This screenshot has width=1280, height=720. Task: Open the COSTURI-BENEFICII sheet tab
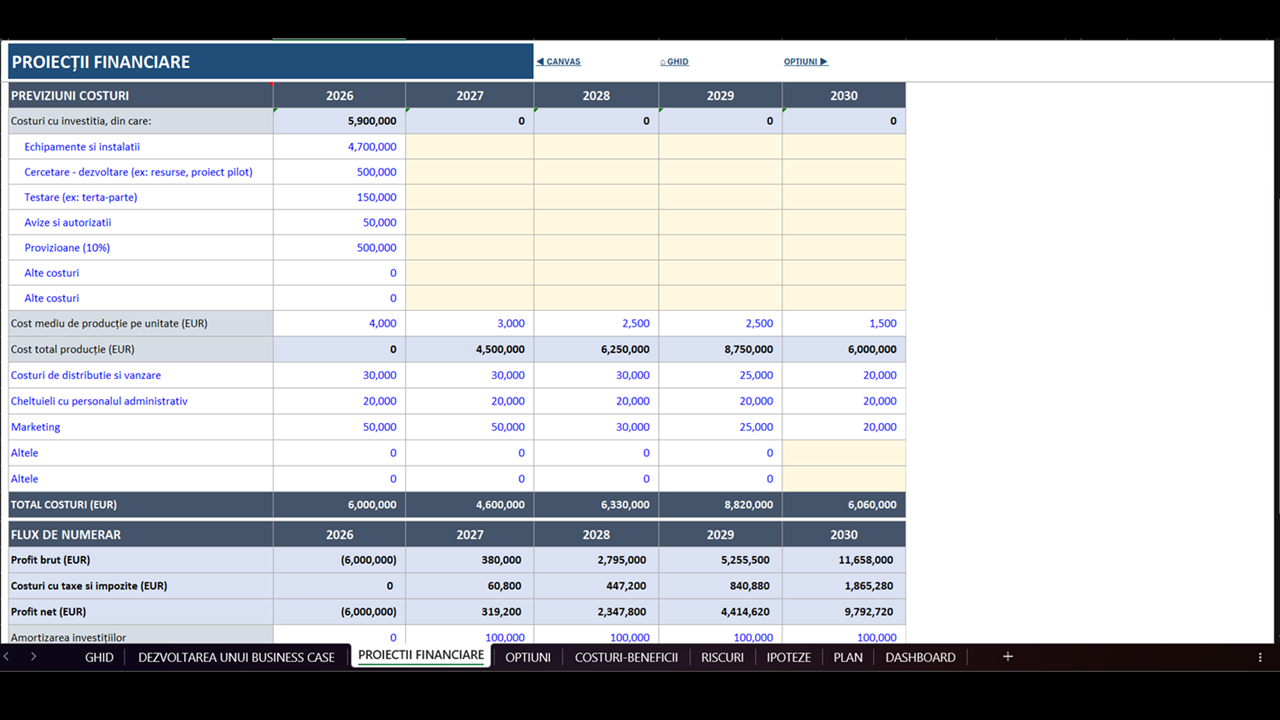tap(626, 657)
